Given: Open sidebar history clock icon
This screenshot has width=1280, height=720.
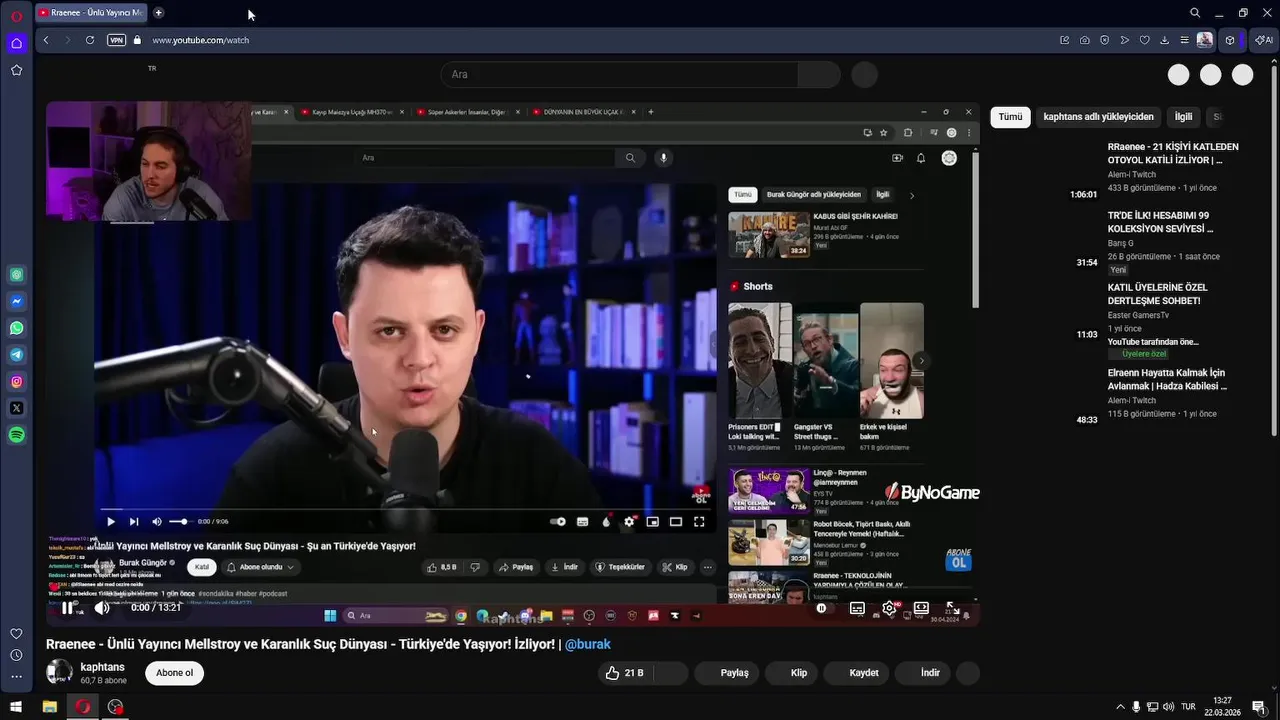Looking at the screenshot, I should click(x=16, y=655).
